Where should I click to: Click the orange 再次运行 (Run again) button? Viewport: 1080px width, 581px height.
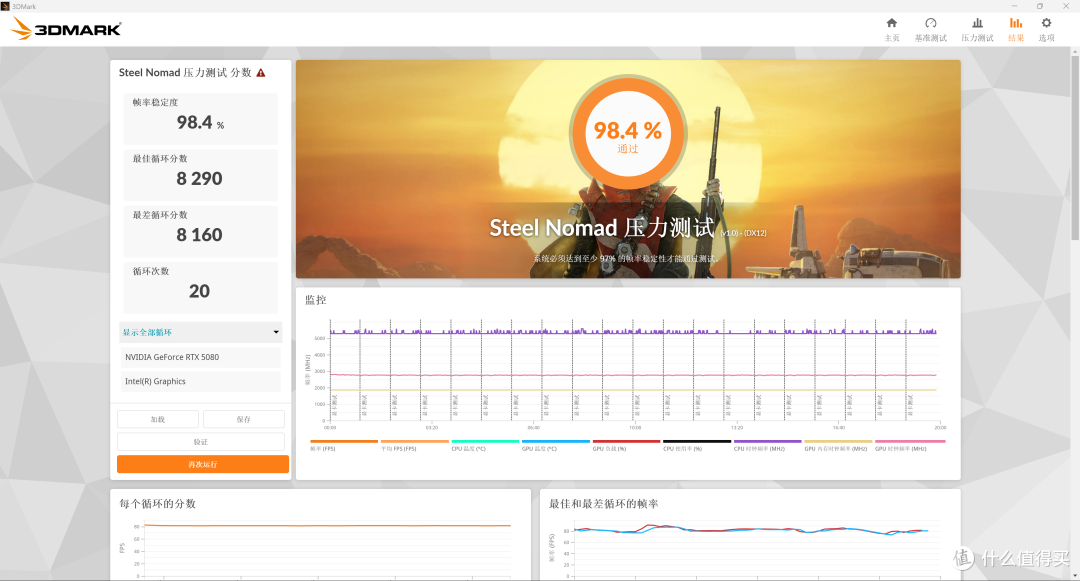202,465
